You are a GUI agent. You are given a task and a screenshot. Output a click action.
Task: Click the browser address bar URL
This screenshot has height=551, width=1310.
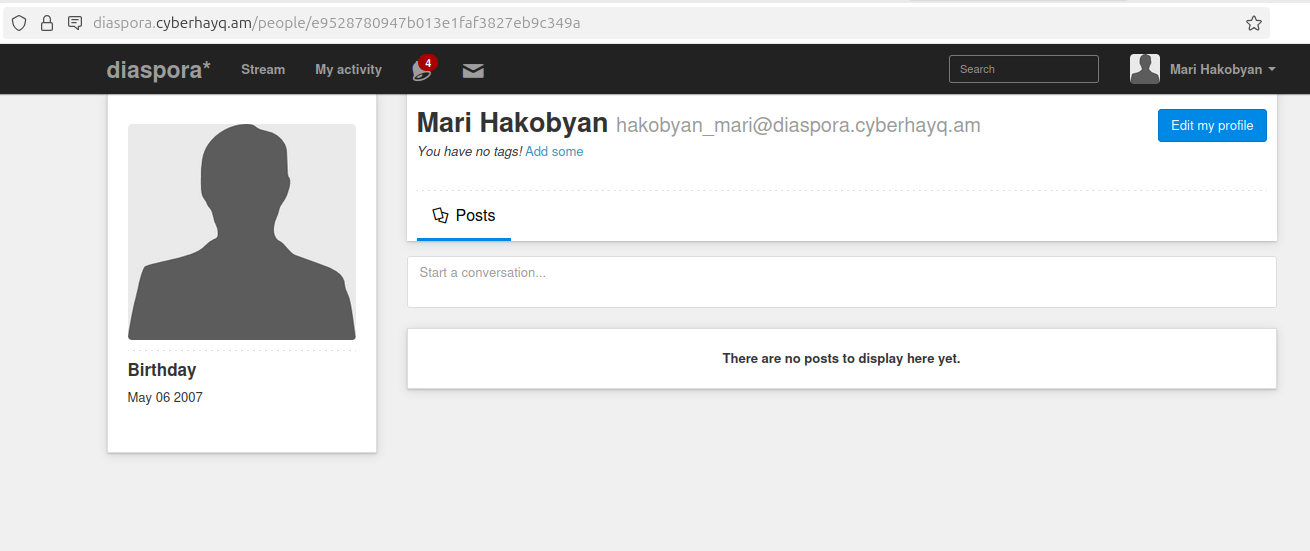coord(336,23)
